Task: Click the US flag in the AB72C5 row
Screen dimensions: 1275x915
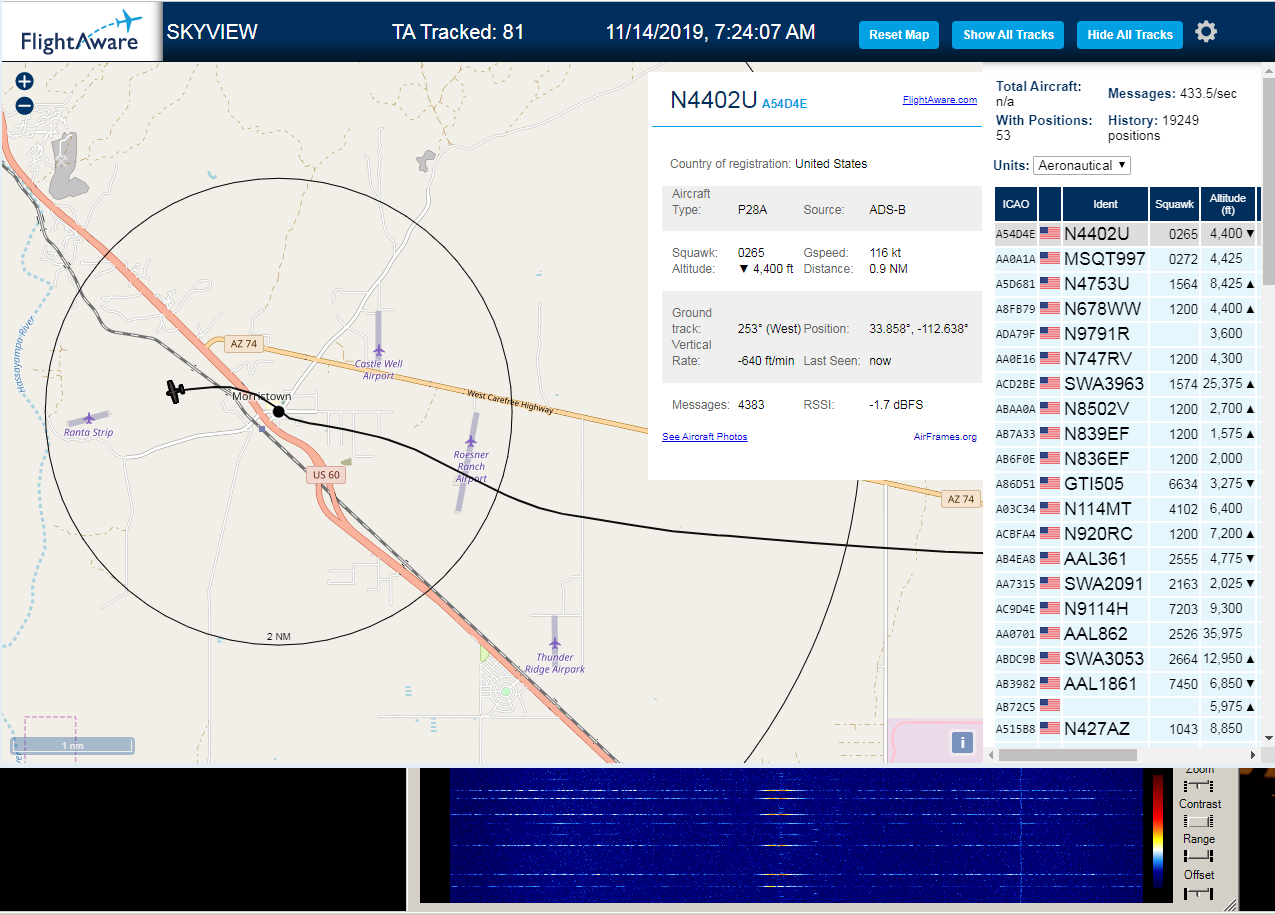Action: (x=1050, y=705)
